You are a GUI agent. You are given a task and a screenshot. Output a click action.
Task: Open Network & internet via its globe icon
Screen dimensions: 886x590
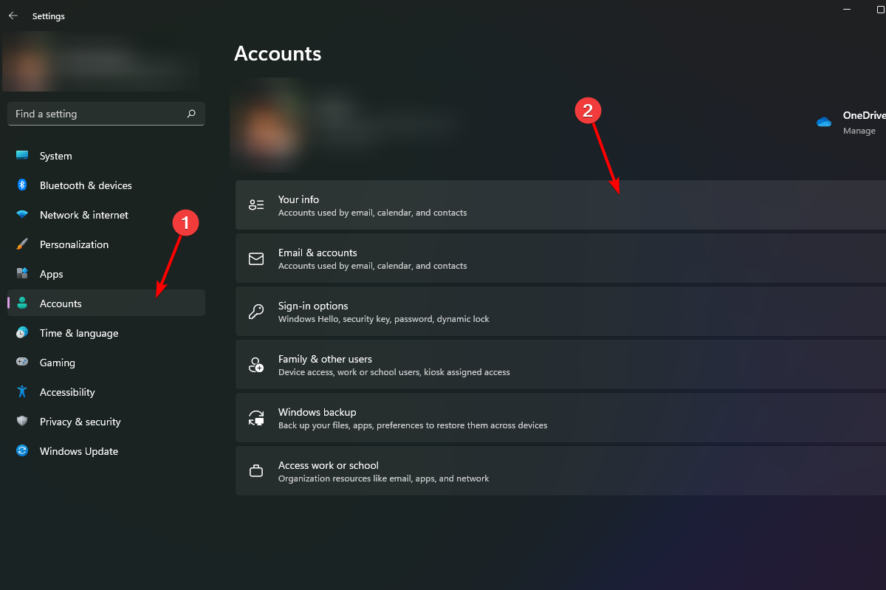pos(24,214)
